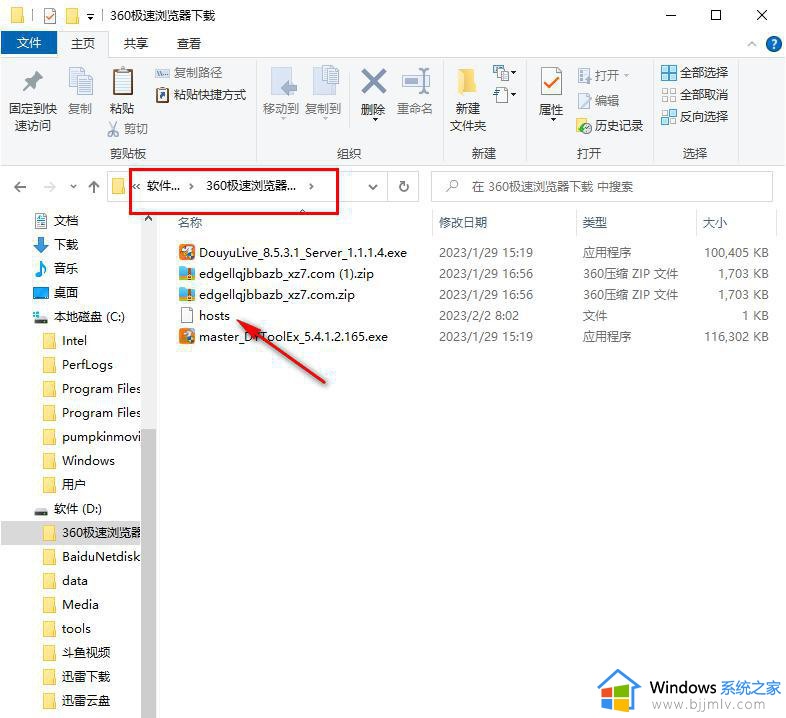
Task: Select 本地磁盘 (C:) drive in tree
Action: 79,317
